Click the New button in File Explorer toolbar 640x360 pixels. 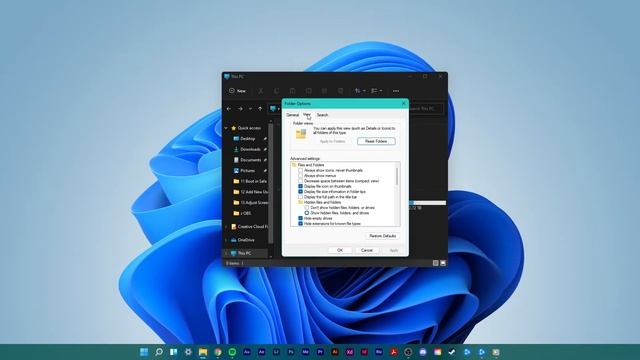tap(238, 91)
